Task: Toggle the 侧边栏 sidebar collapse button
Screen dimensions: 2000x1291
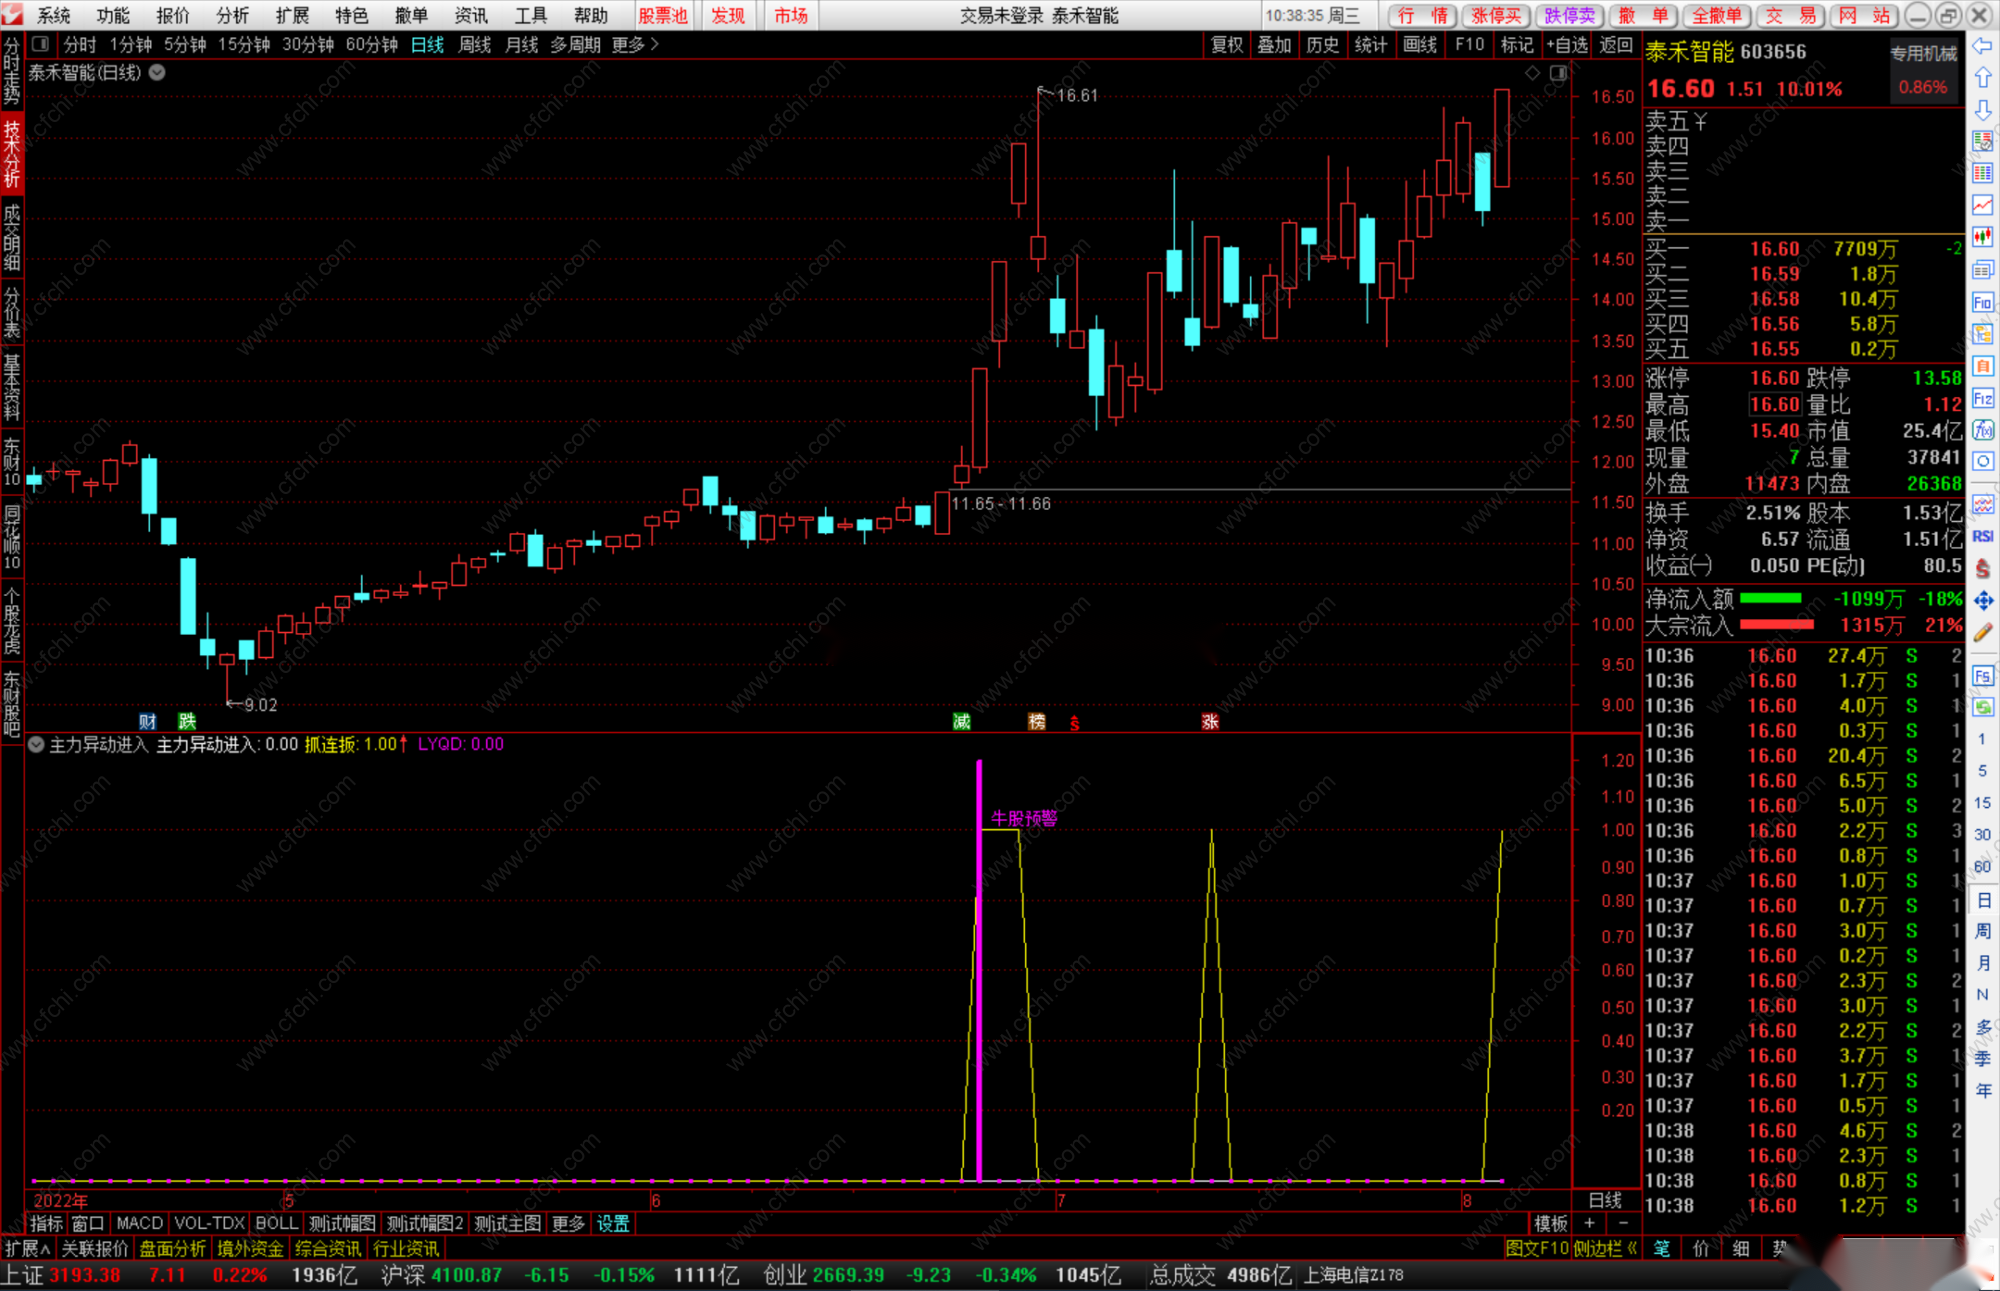Action: pyautogui.click(x=1606, y=1248)
